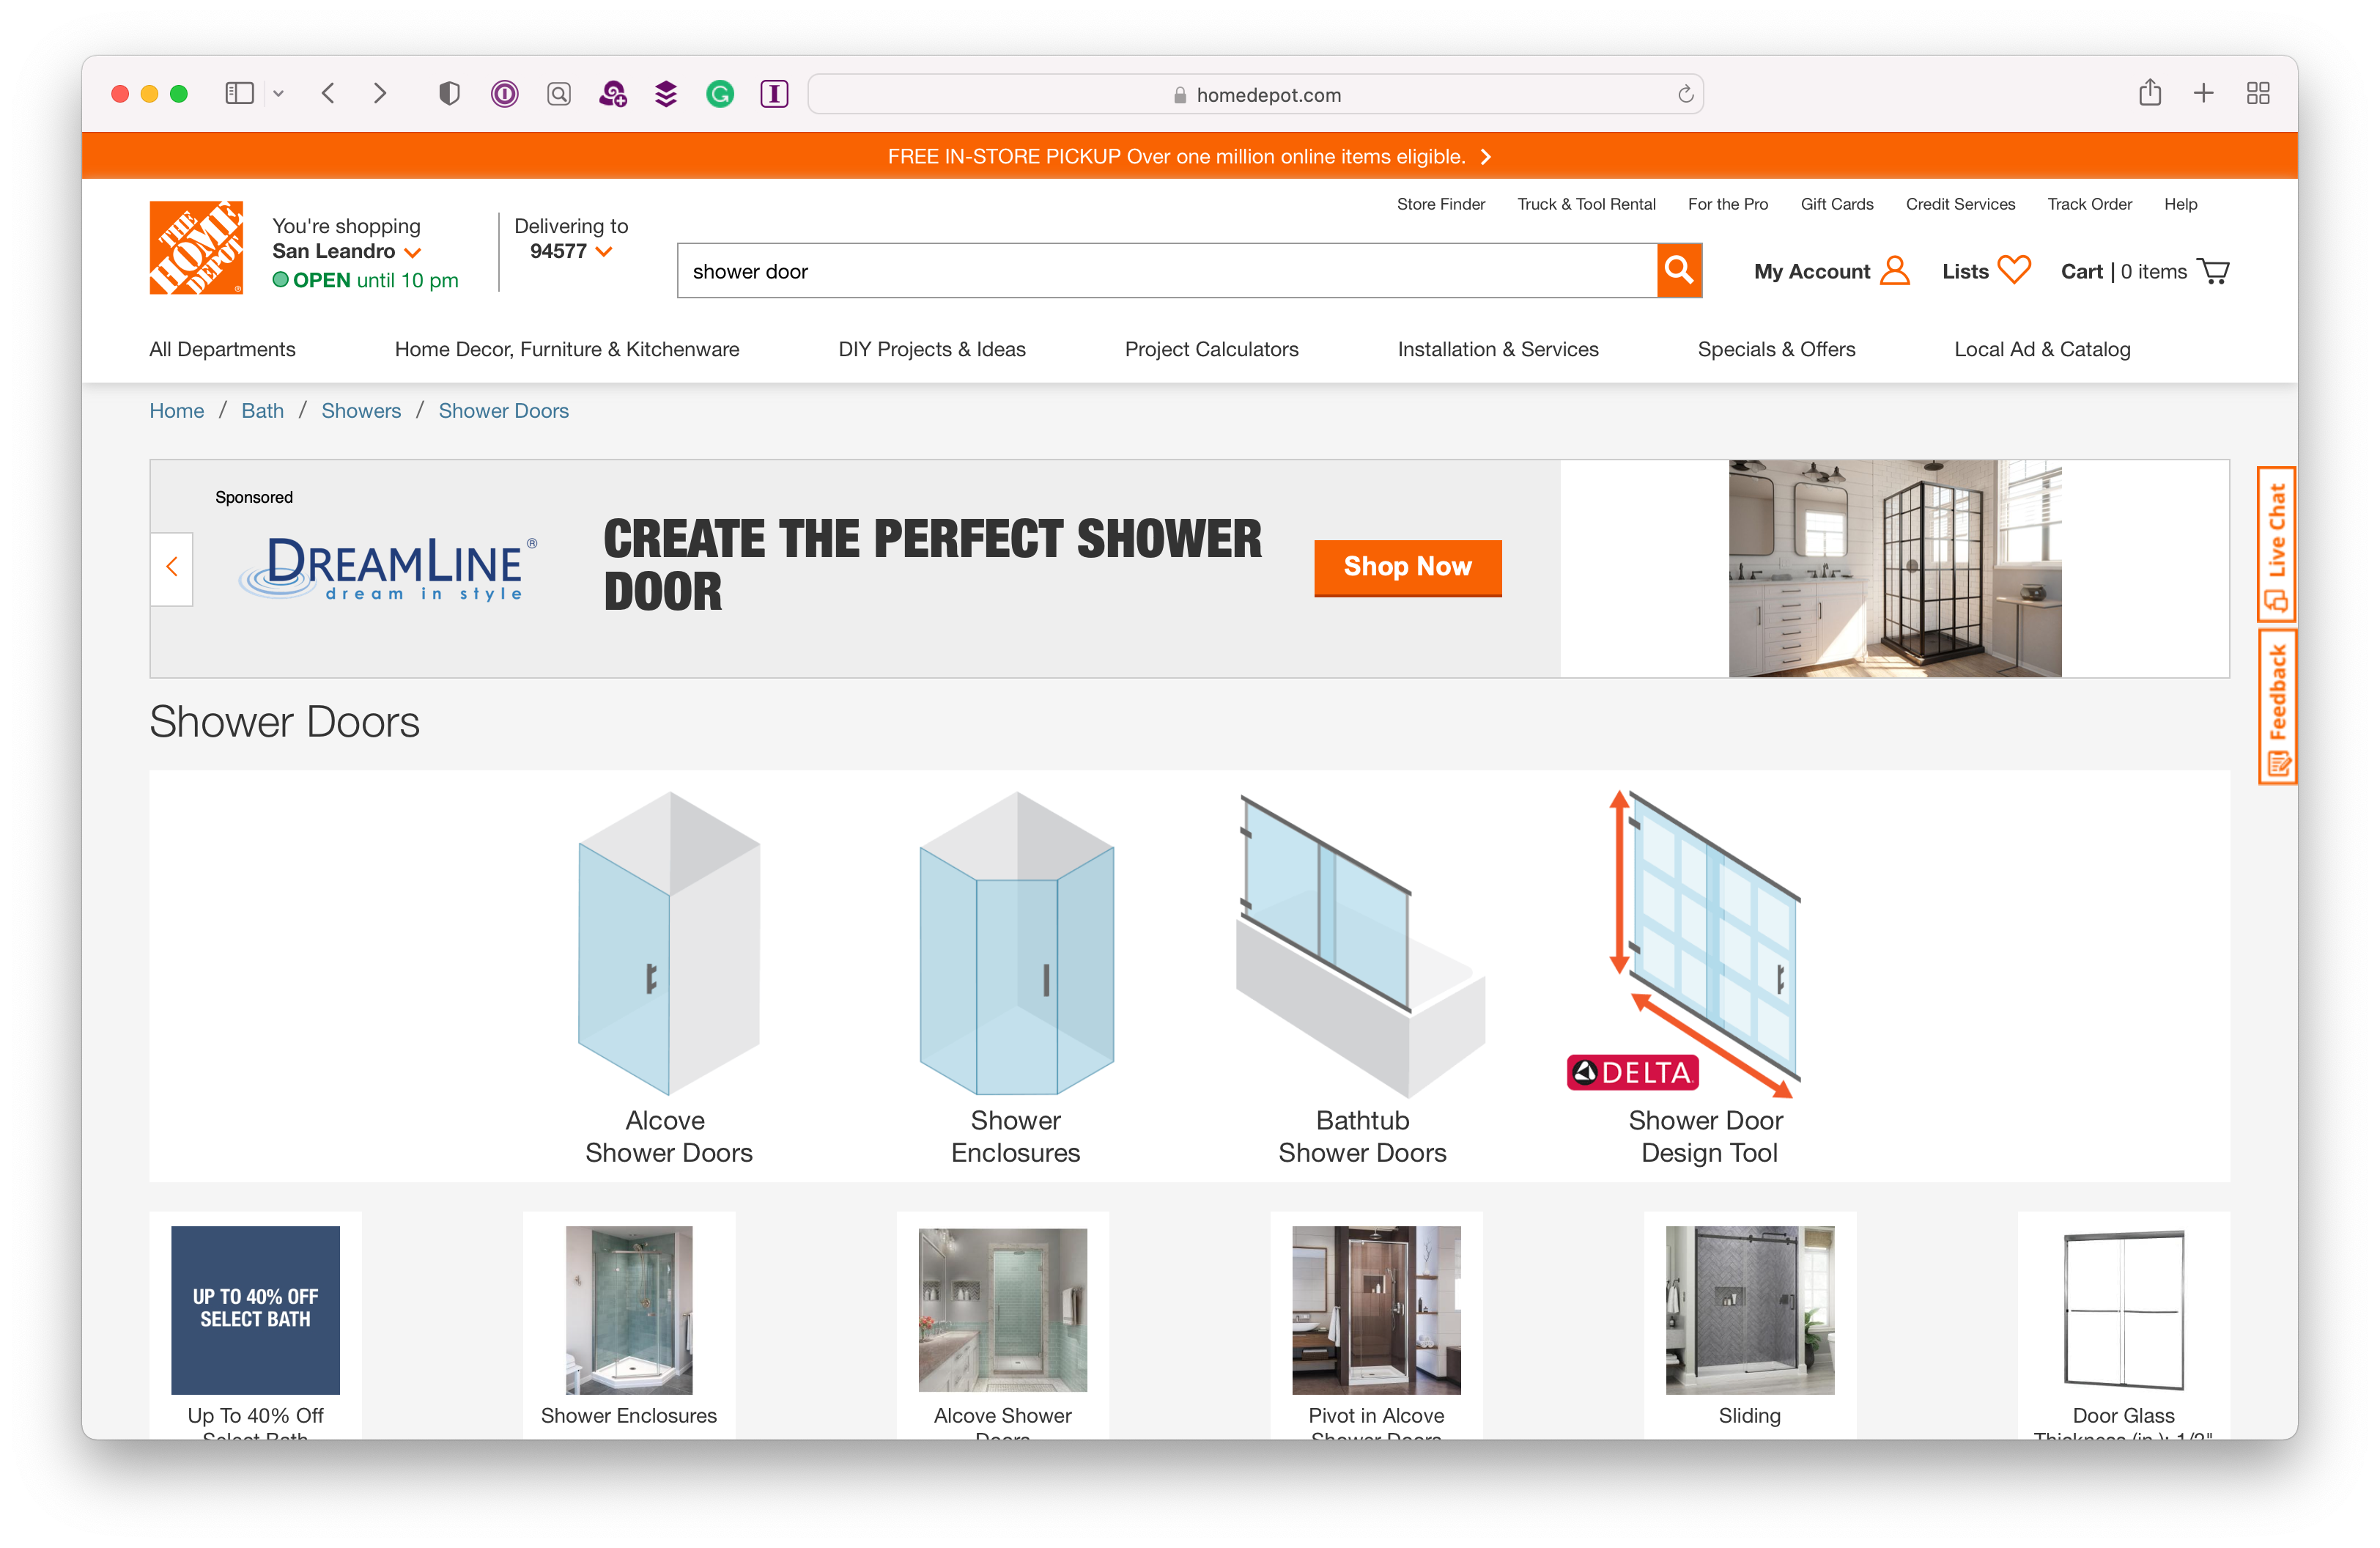Click the magnifier search extension icon in toolbar

point(559,94)
